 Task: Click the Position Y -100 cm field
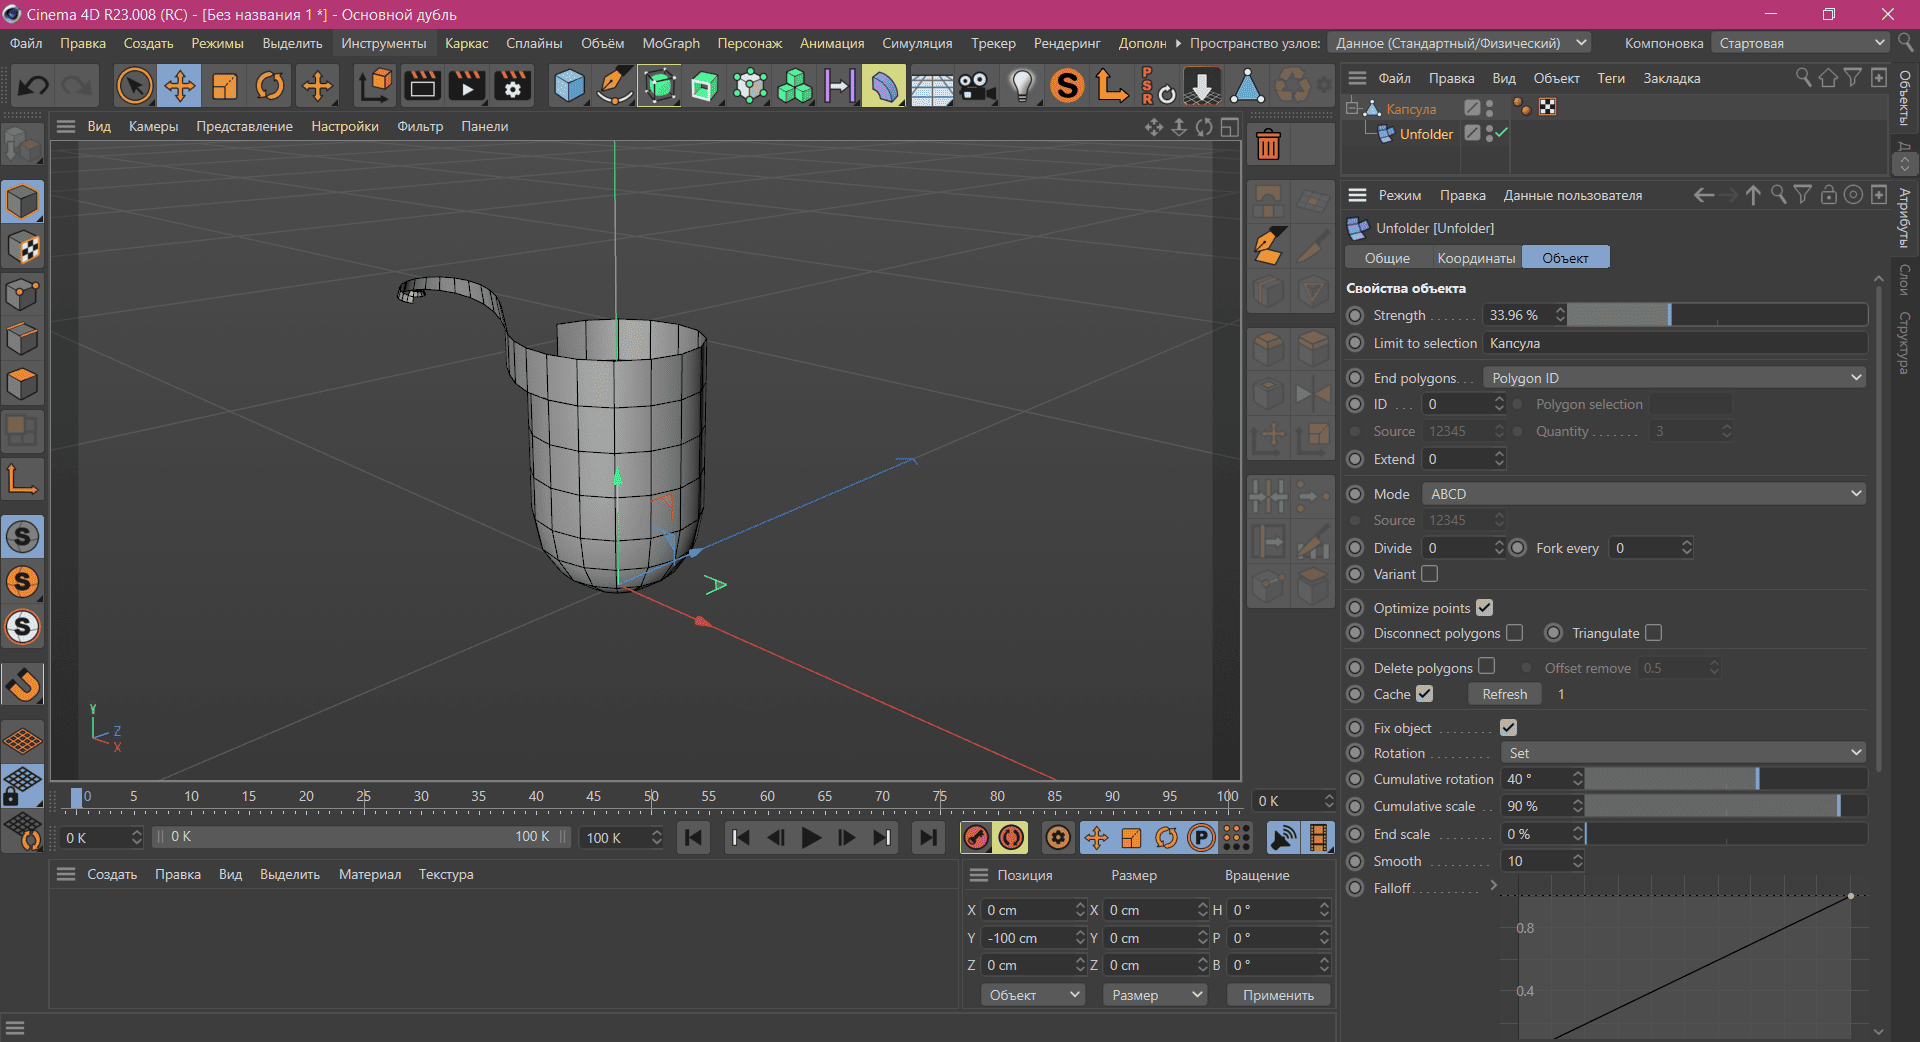click(1026, 938)
